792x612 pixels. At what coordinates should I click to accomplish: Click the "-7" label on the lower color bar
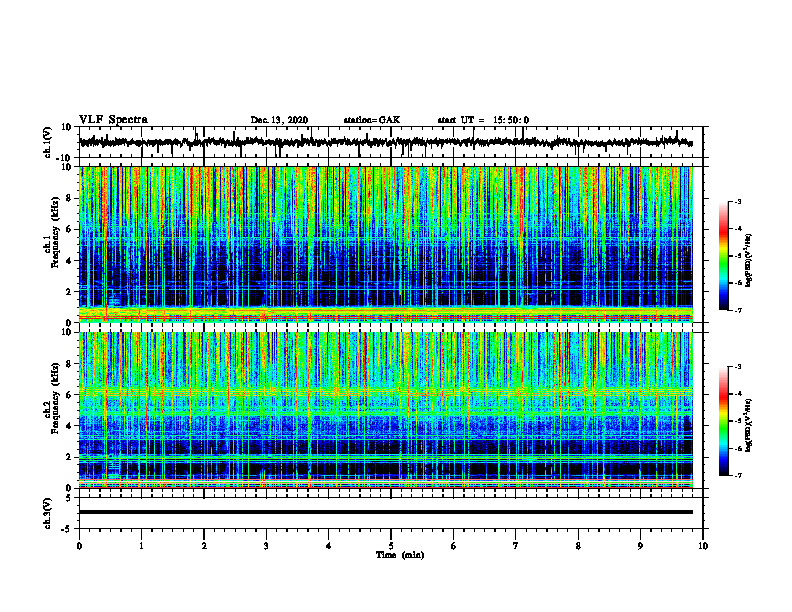(738, 475)
